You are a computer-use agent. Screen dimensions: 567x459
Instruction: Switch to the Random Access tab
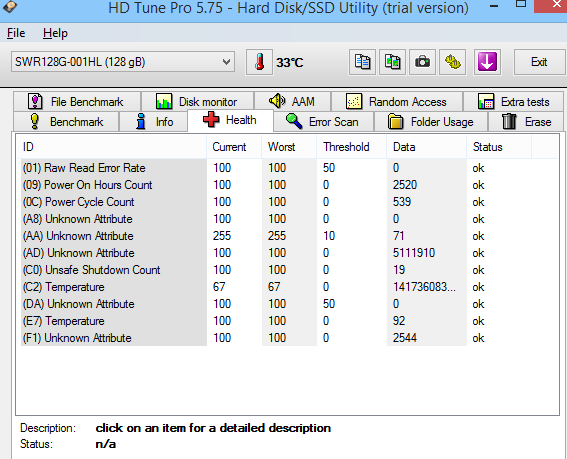point(397,102)
